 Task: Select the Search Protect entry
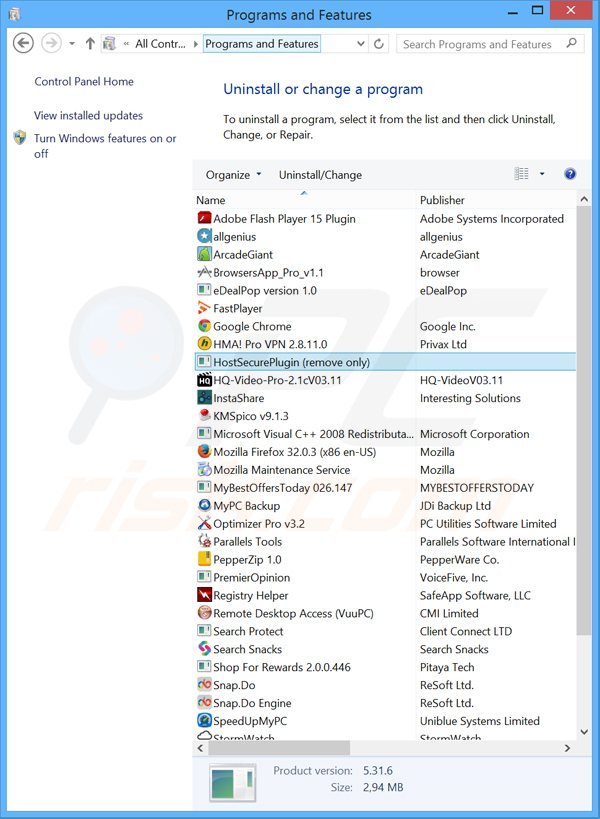click(385, 631)
